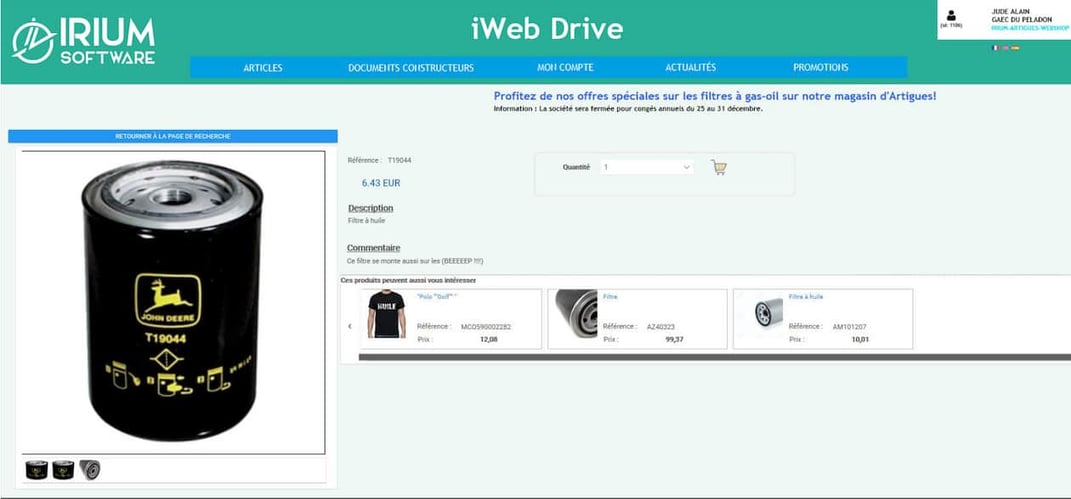Click the large John Deere filter image
Image resolution: width=1071 pixels, height=499 pixels.
[x=171, y=302]
